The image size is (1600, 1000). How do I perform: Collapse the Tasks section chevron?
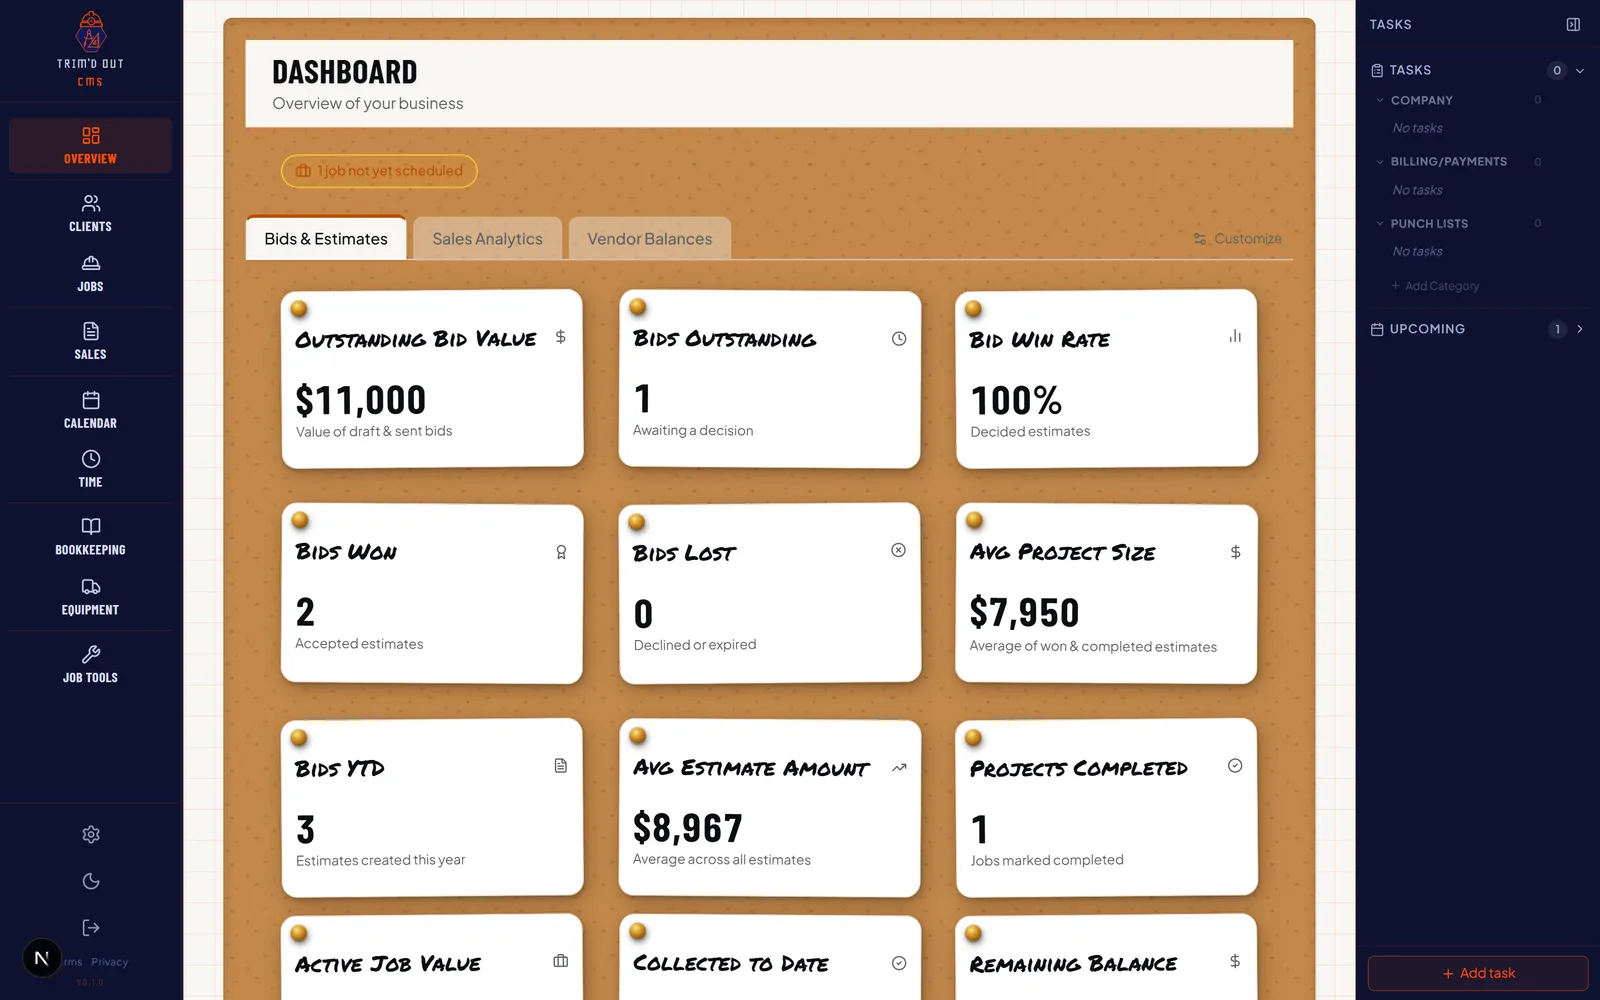click(x=1580, y=71)
